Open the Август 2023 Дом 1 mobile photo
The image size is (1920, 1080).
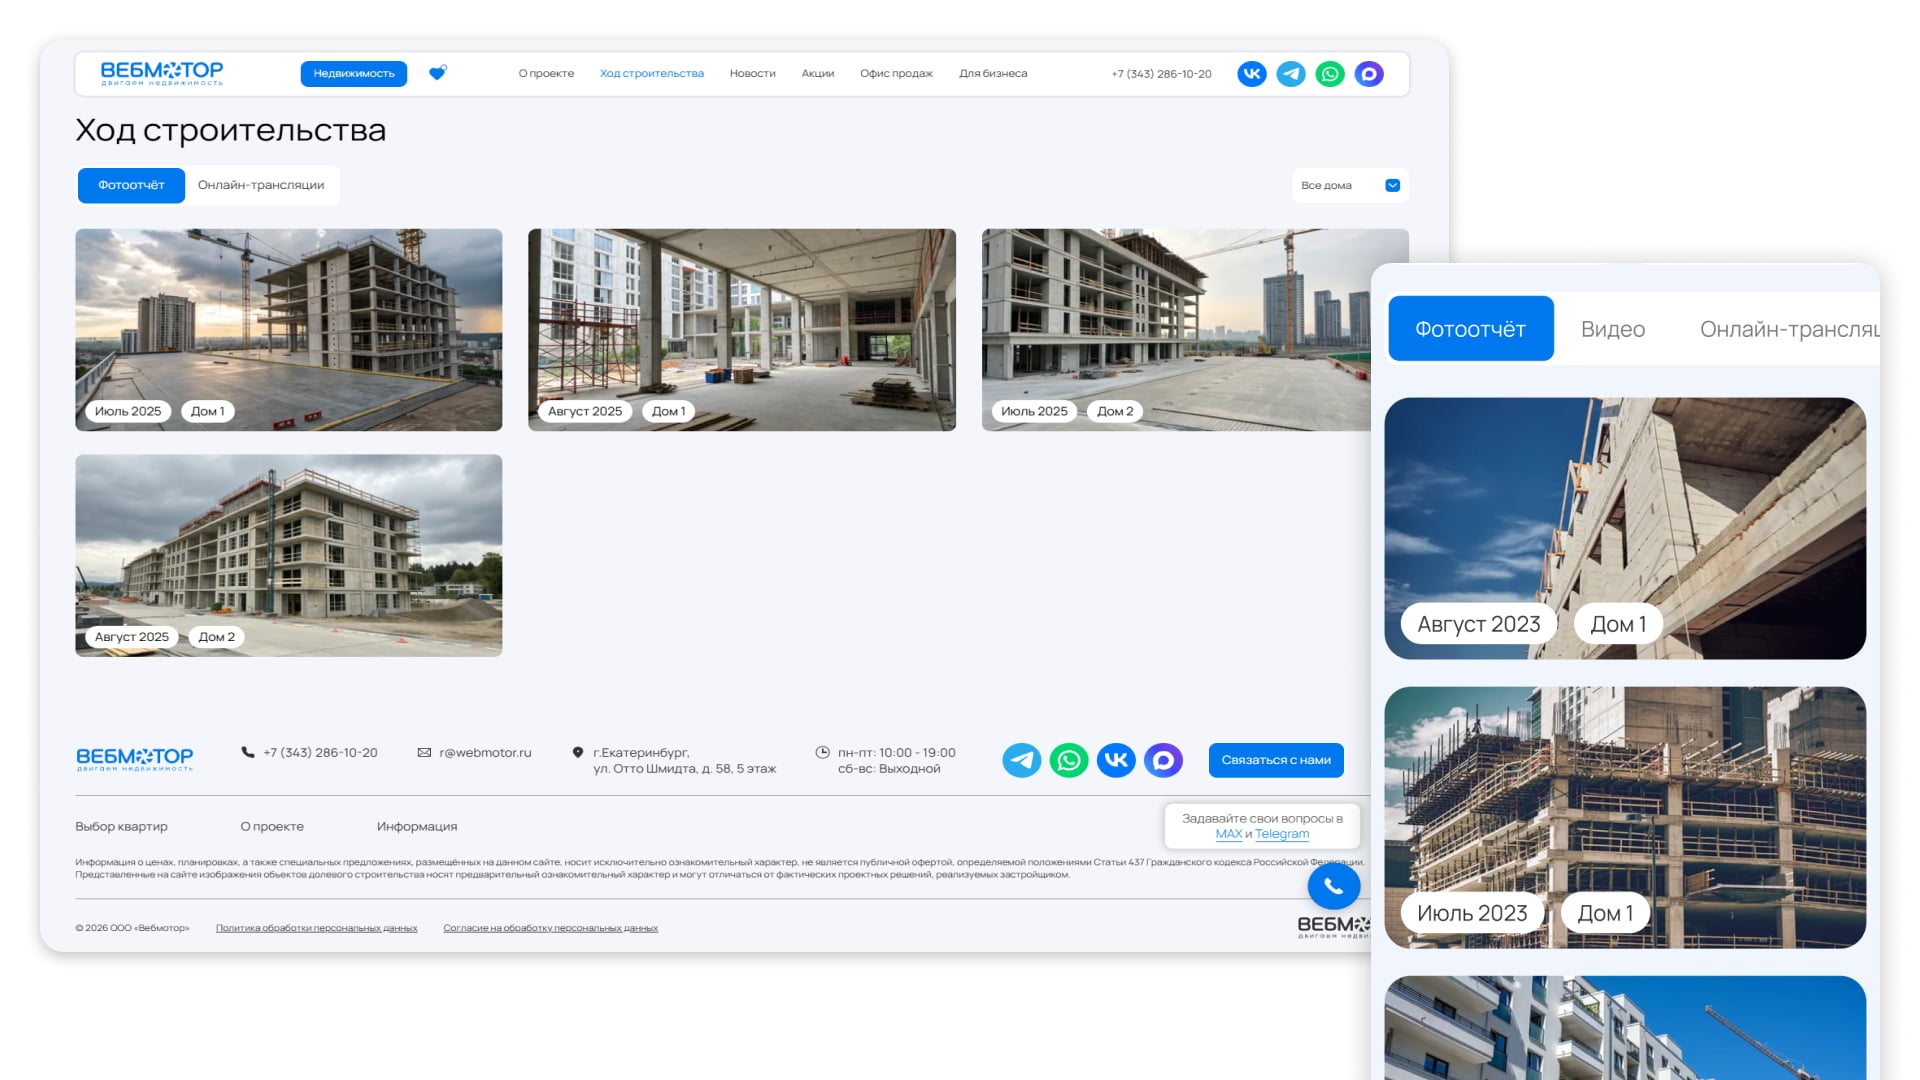point(1625,528)
